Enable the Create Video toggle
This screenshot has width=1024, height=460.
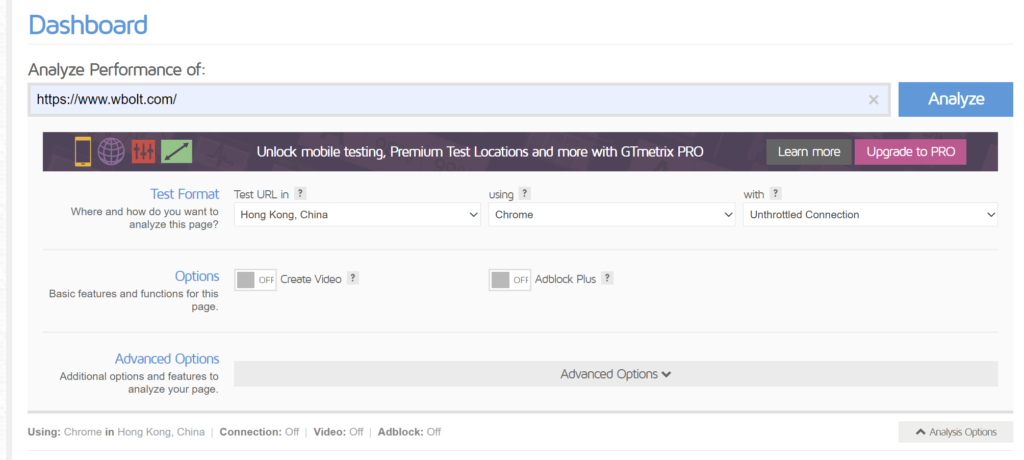[x=256, y=280]
